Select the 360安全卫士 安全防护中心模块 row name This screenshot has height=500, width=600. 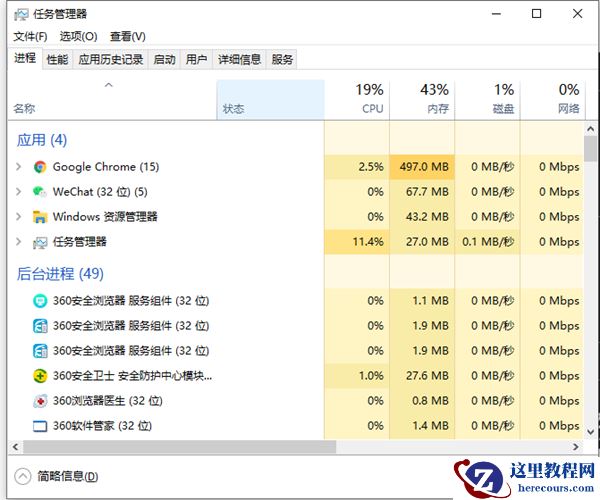click(x=132, y=376)
